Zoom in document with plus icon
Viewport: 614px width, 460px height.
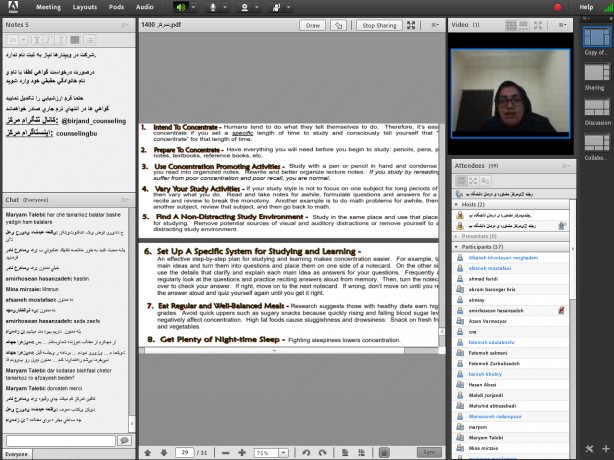click(x=242, y=453)
